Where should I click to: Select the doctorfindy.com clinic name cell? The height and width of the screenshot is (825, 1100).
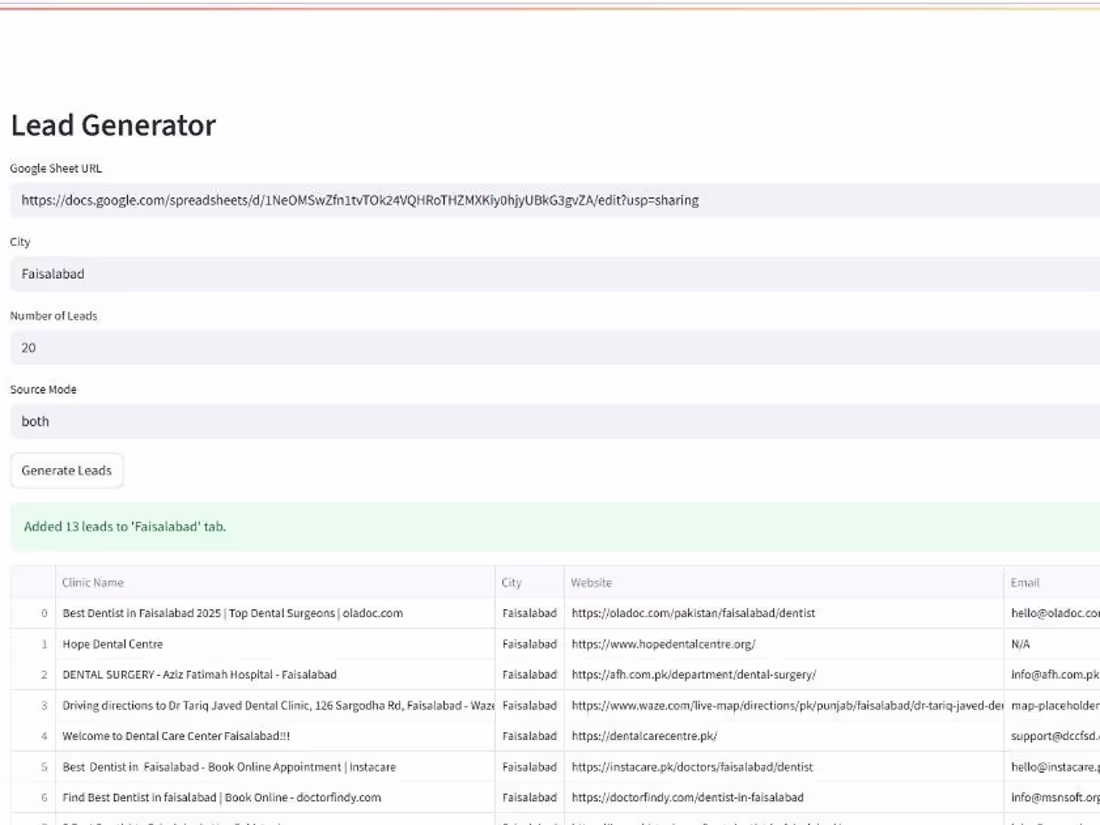point(275,798)
